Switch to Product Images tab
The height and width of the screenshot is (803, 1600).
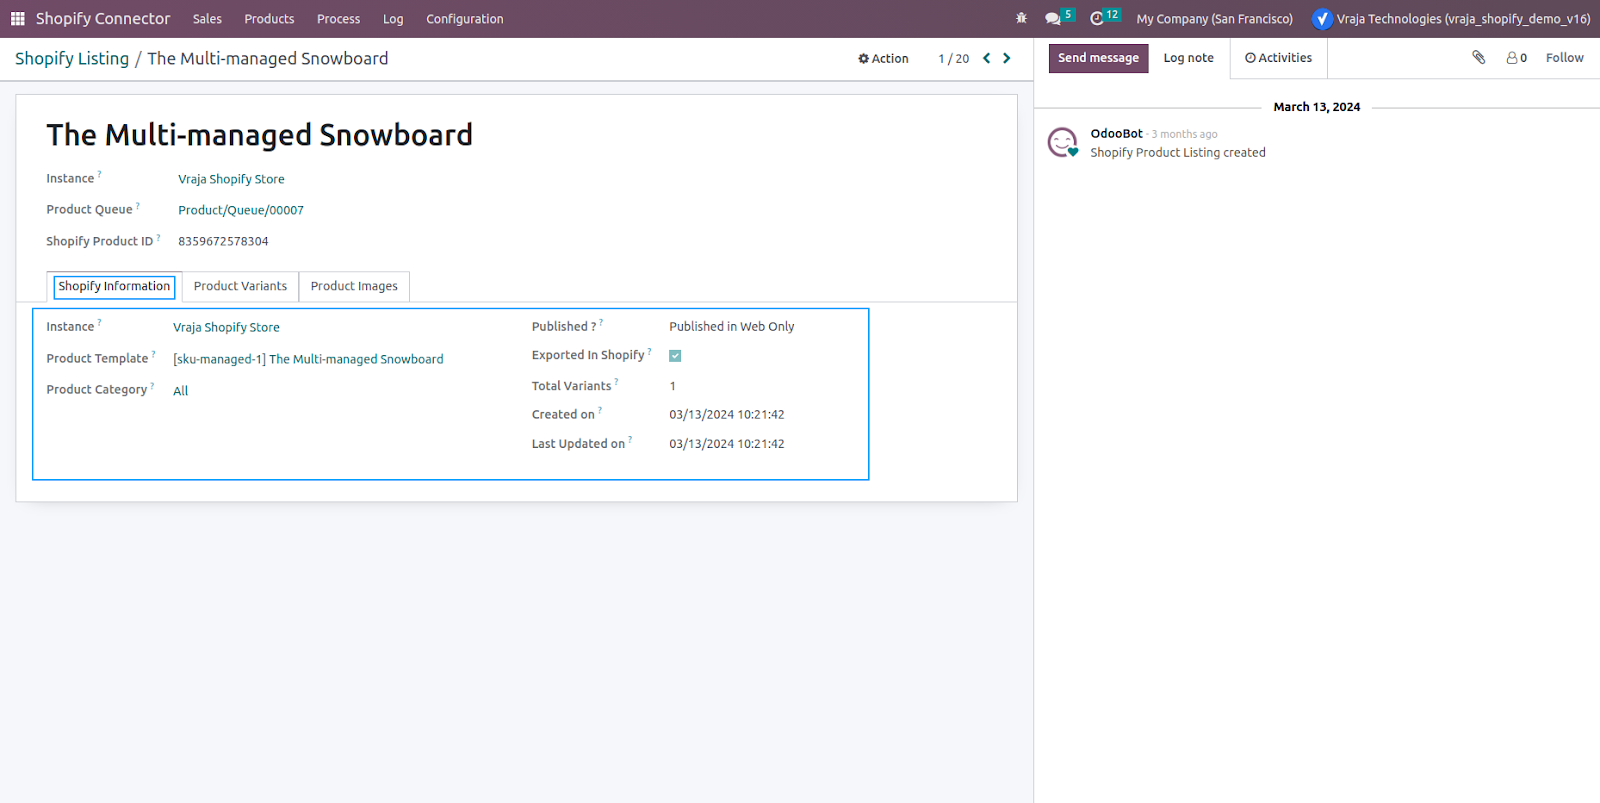(x=354, y=286)
